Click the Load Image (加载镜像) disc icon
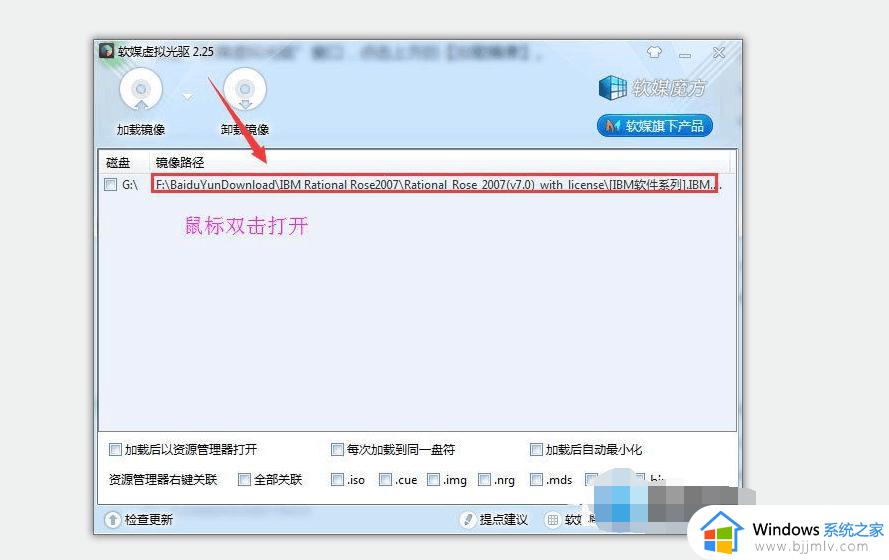Viewport: 889px width, 560px height. tap(141, 89)
